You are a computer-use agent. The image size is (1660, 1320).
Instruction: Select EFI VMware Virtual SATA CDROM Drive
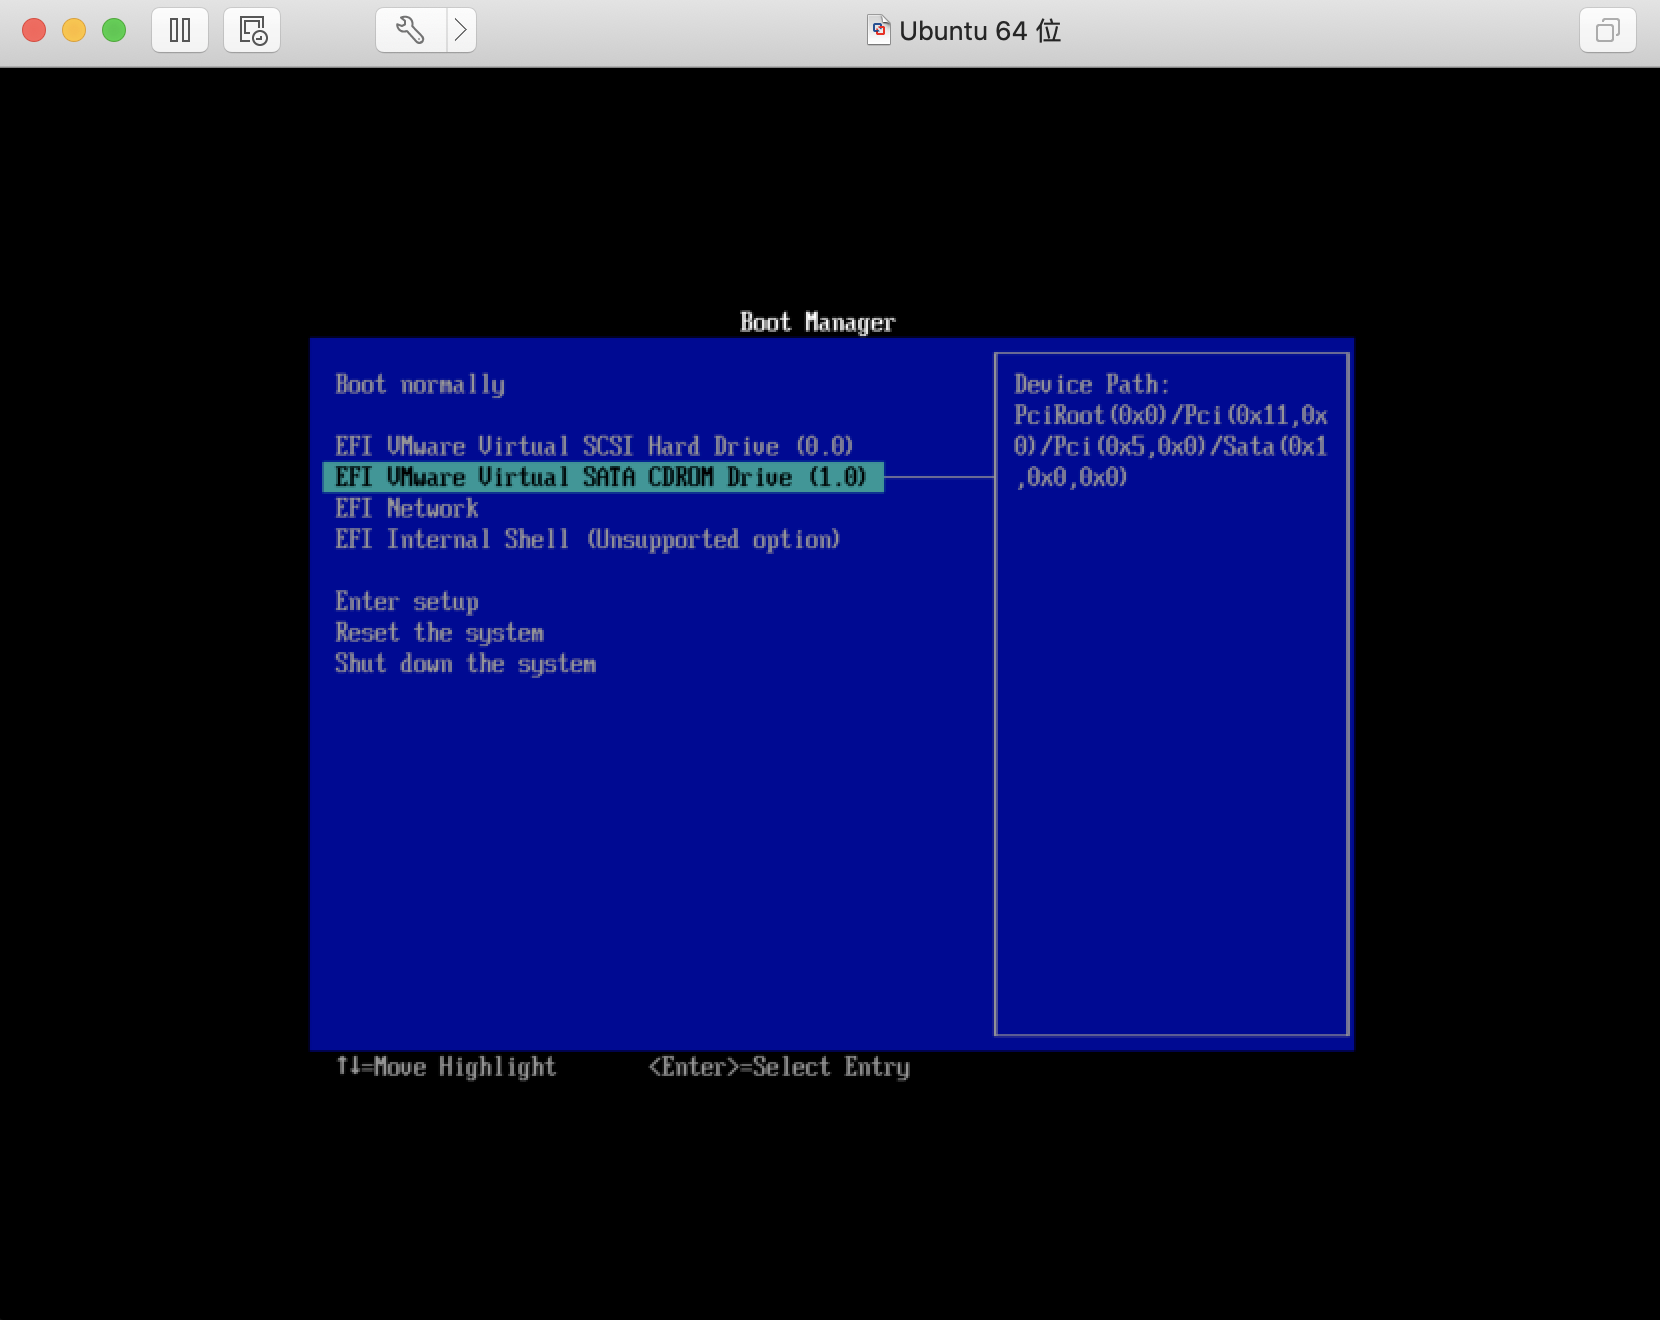(x=603, y=477)
